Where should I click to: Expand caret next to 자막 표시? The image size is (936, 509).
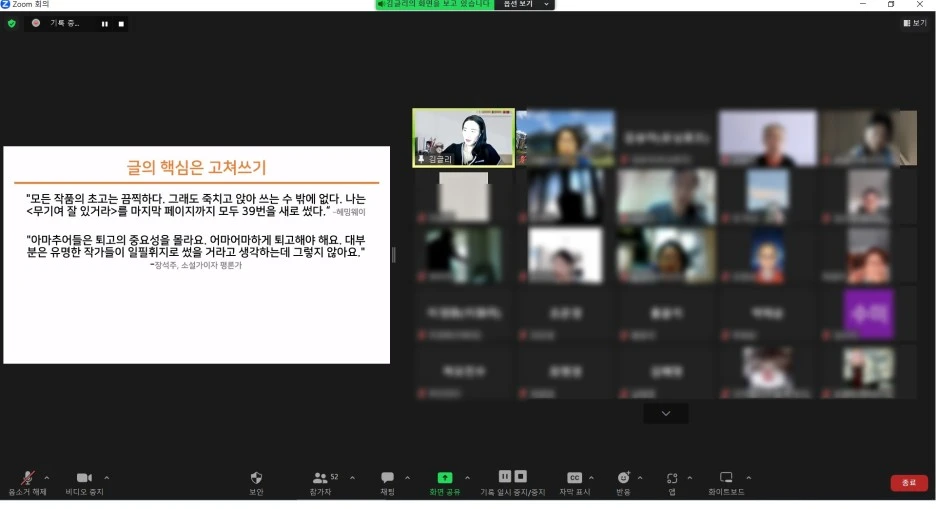592,478
